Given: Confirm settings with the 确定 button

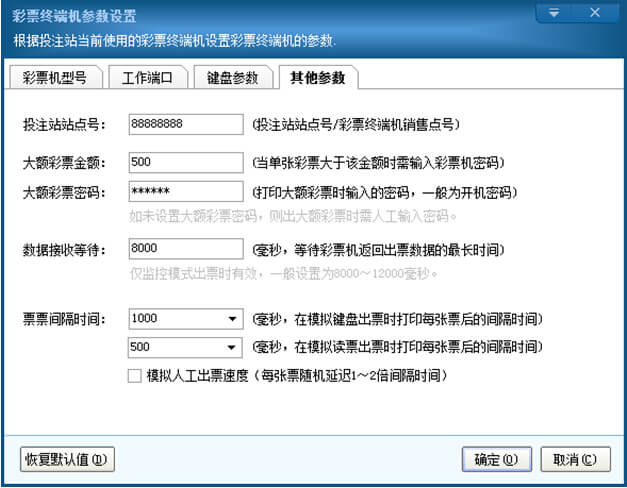Looking at the screenshot, I should [x=496, y=460].
